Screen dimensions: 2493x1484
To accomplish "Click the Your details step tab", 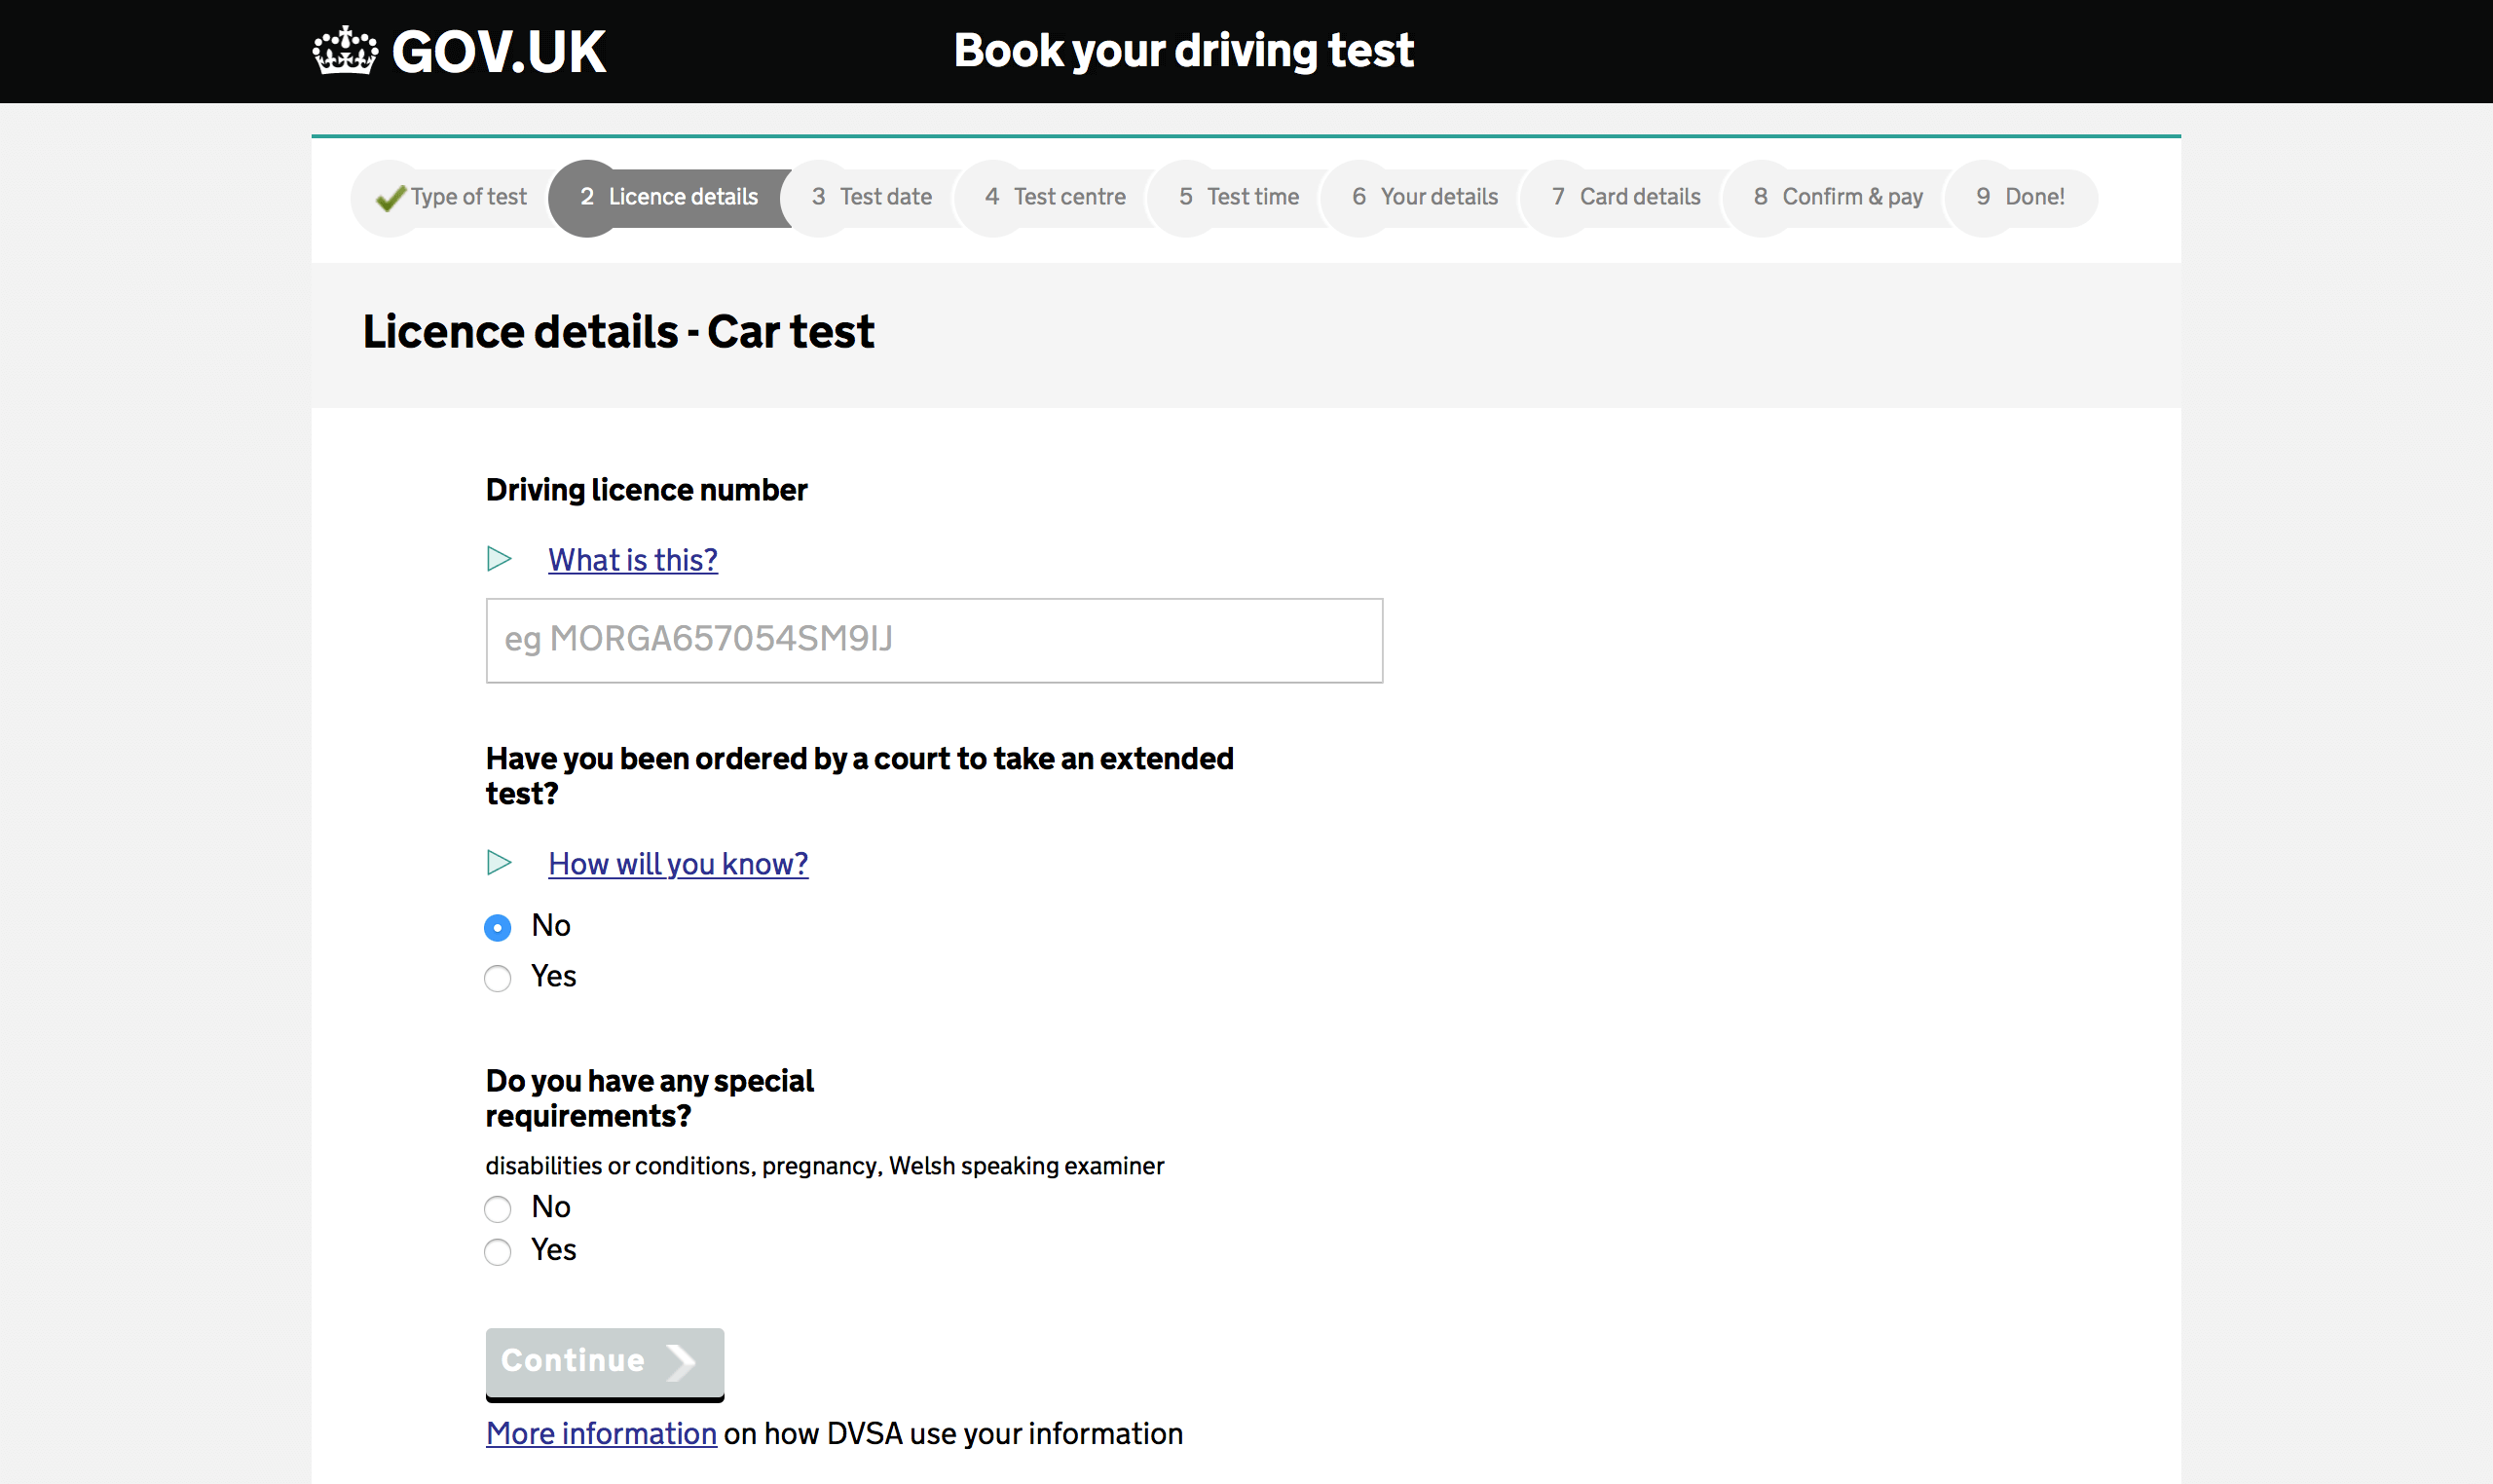I will [x=1421, y=196].
